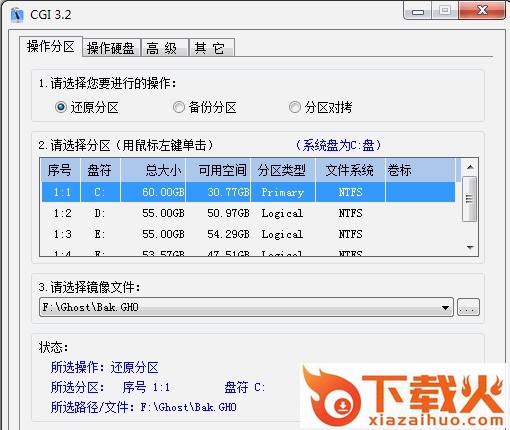Open the 其它 tab

coord(212,48)
